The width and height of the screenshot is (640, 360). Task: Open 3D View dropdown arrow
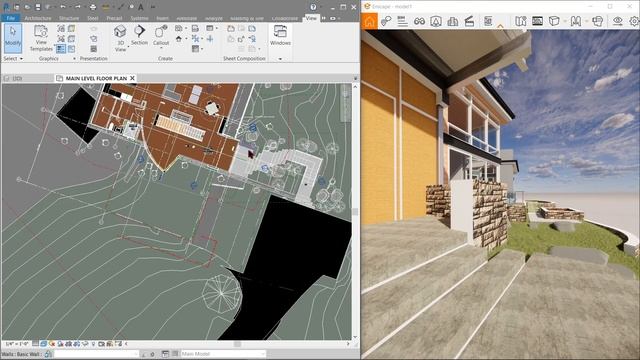tap(128, 47)
